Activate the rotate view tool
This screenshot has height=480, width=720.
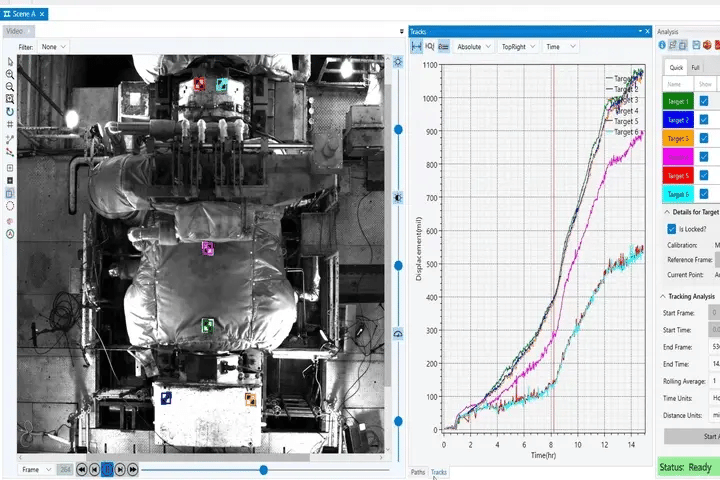coord(10,112)
